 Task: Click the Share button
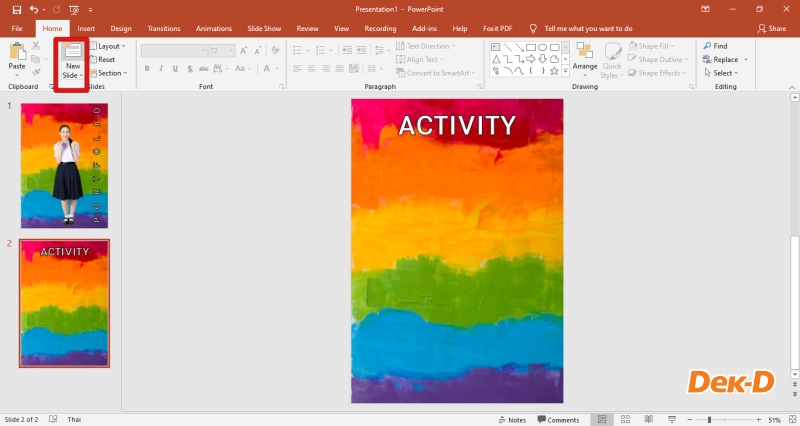tap(773, 29)
